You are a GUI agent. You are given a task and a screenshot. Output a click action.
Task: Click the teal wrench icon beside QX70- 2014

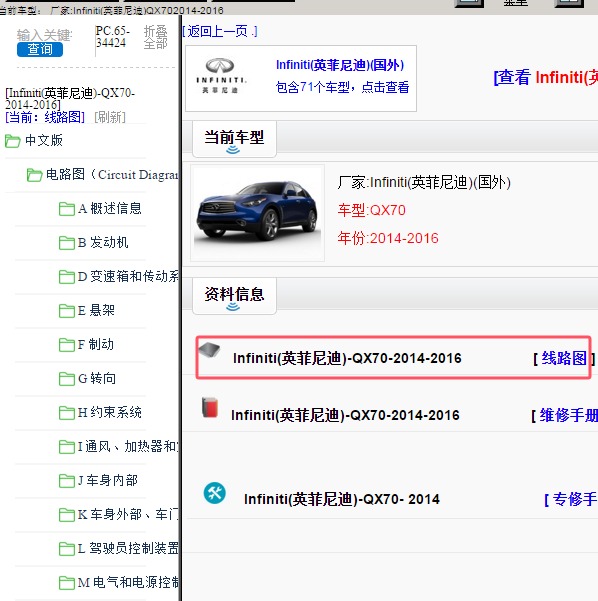tap(215, 493)
